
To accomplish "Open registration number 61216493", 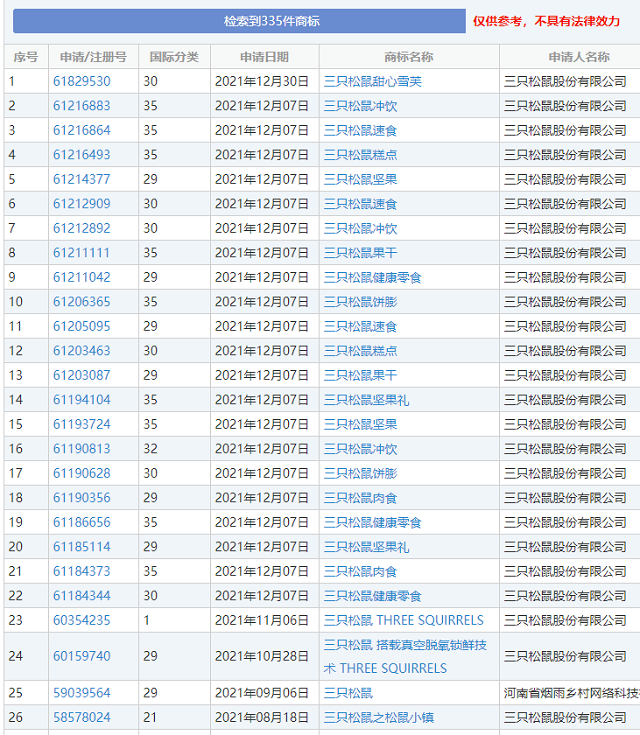I will click(82, 155).
